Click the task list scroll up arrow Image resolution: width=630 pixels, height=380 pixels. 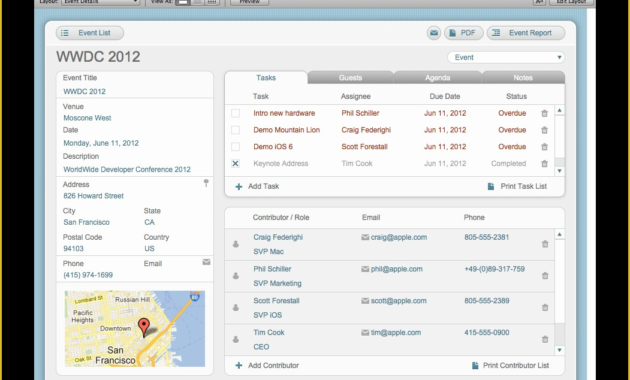pyautogui.click(x=559, y=110)
